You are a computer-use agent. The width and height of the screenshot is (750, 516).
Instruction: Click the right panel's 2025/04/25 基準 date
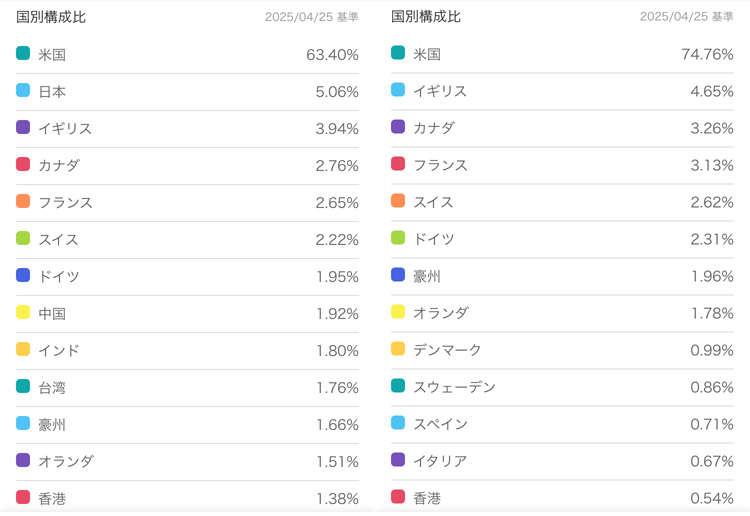[x=686, y=17]
